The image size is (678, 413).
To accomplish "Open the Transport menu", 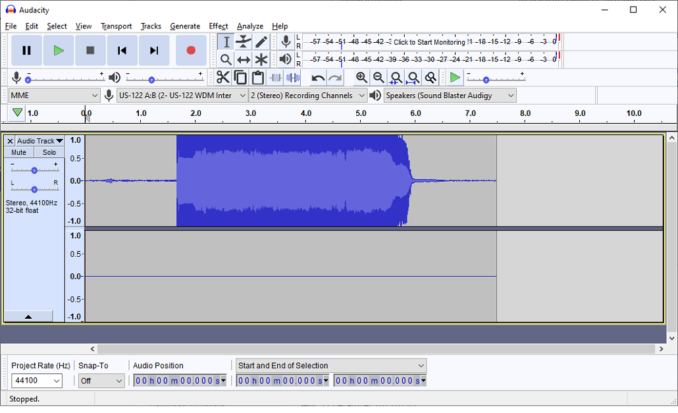I will click(116, 26).
